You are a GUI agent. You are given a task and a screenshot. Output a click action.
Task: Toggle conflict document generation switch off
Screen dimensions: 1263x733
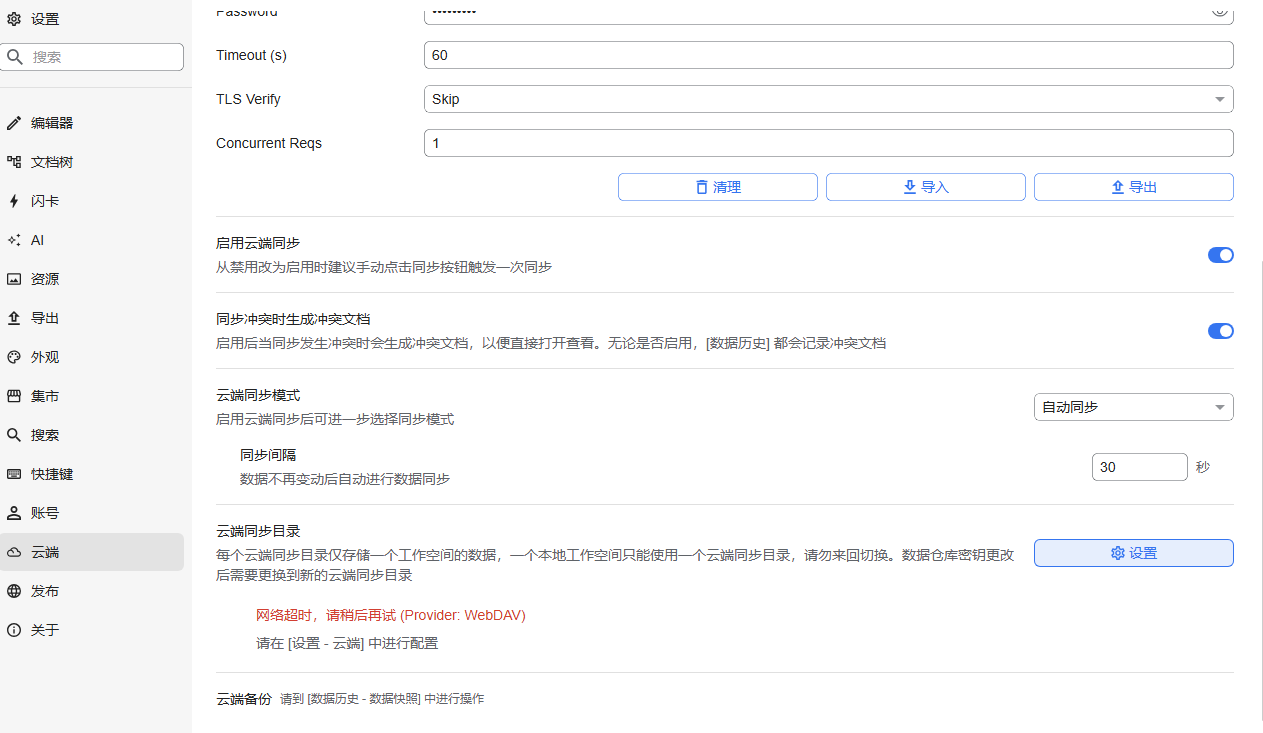click(x=1220, y=331)
